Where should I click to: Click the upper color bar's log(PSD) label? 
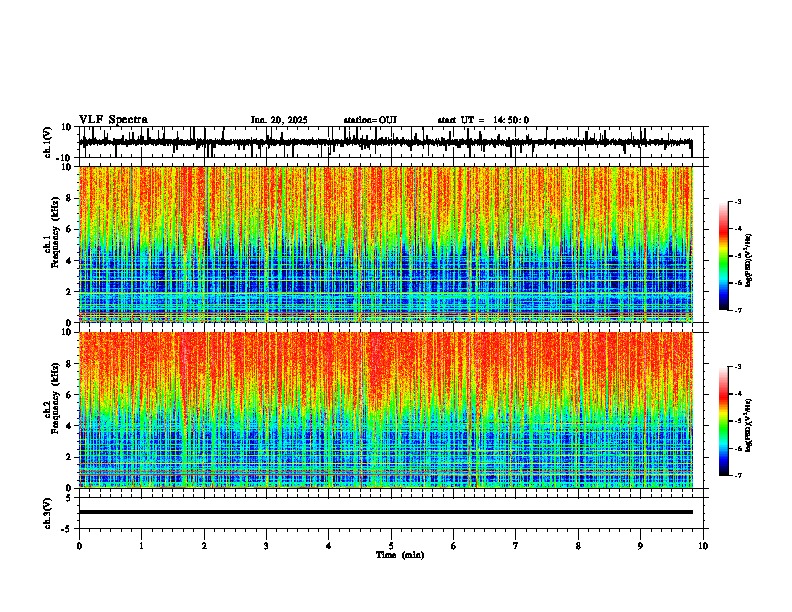point(749,260)
